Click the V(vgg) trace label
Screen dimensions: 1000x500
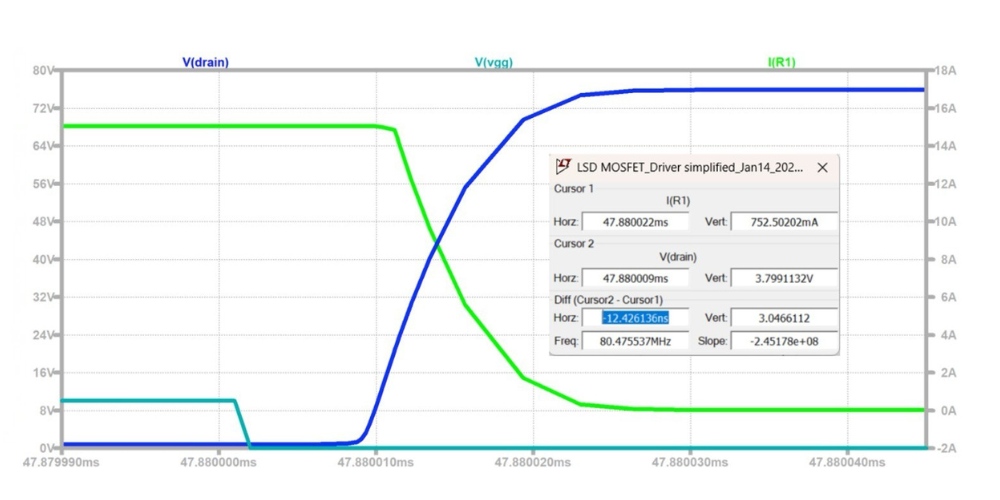click(494, 62)
